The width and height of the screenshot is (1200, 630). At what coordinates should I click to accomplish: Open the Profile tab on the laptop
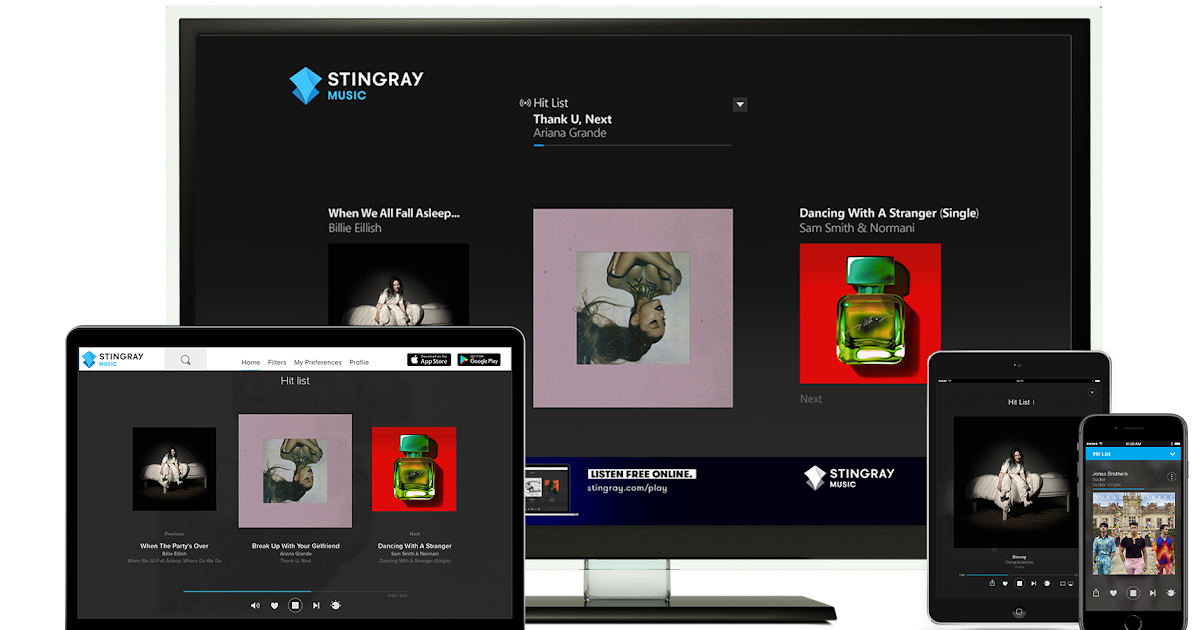click(x=359, y=362)
